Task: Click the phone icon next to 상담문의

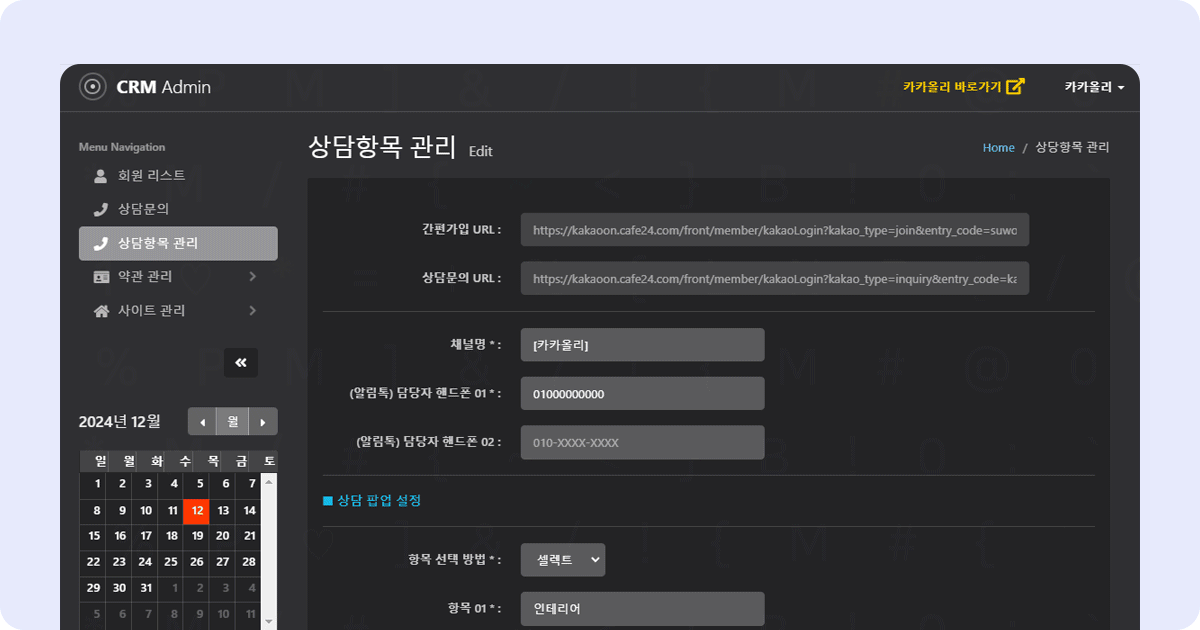Action: [100, 210]
